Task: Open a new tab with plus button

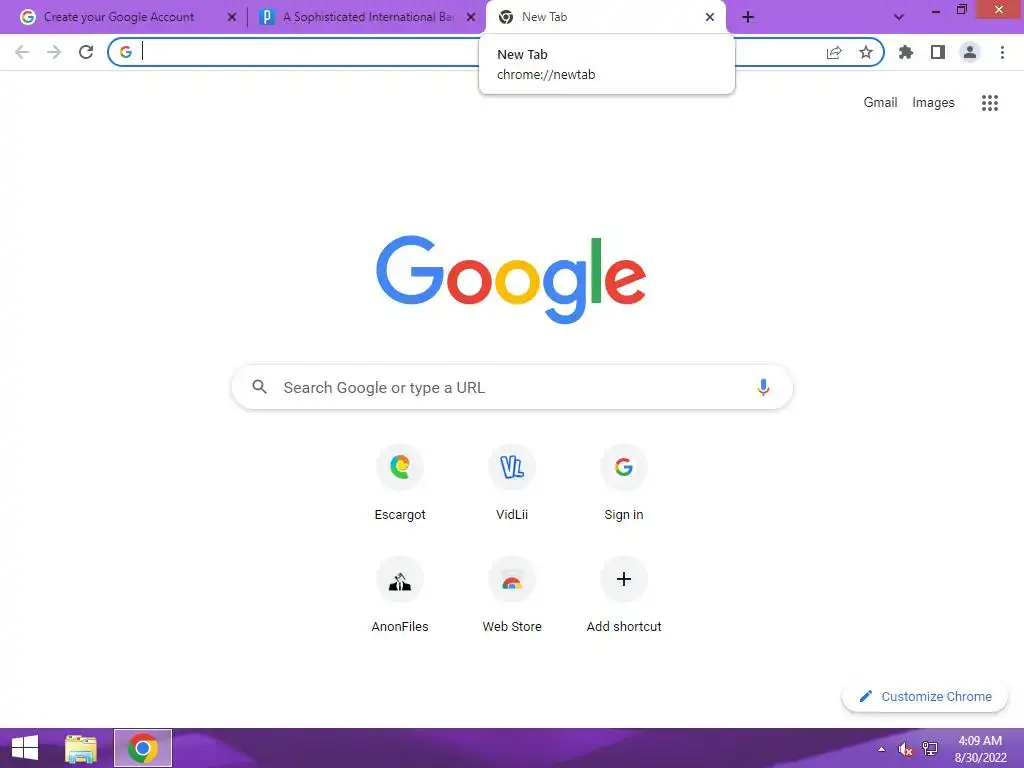Action: (x=748, y=18)
